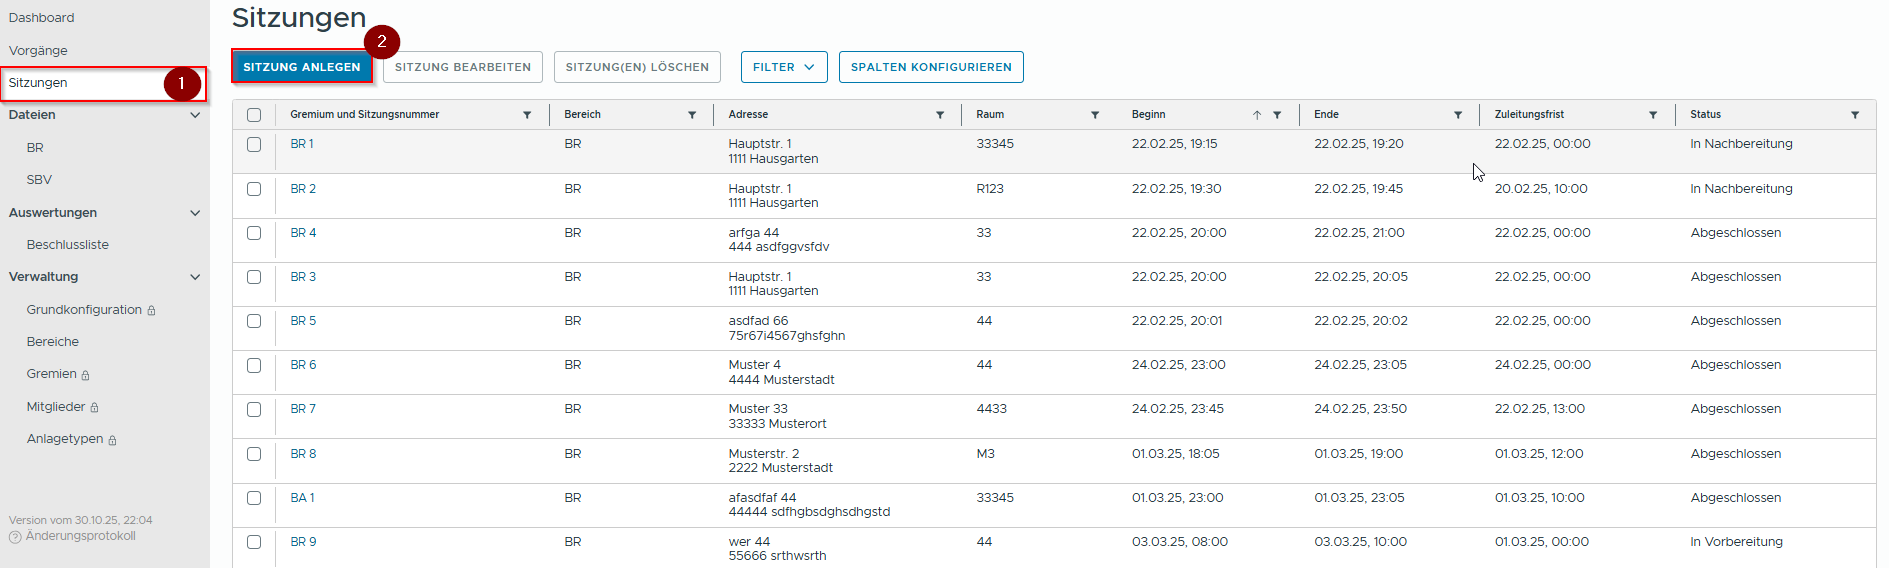Open the Adresse column filter funnel
The height and width of the screenshot is (568, 1889).
pyautogui.click(x=940, y=115)
